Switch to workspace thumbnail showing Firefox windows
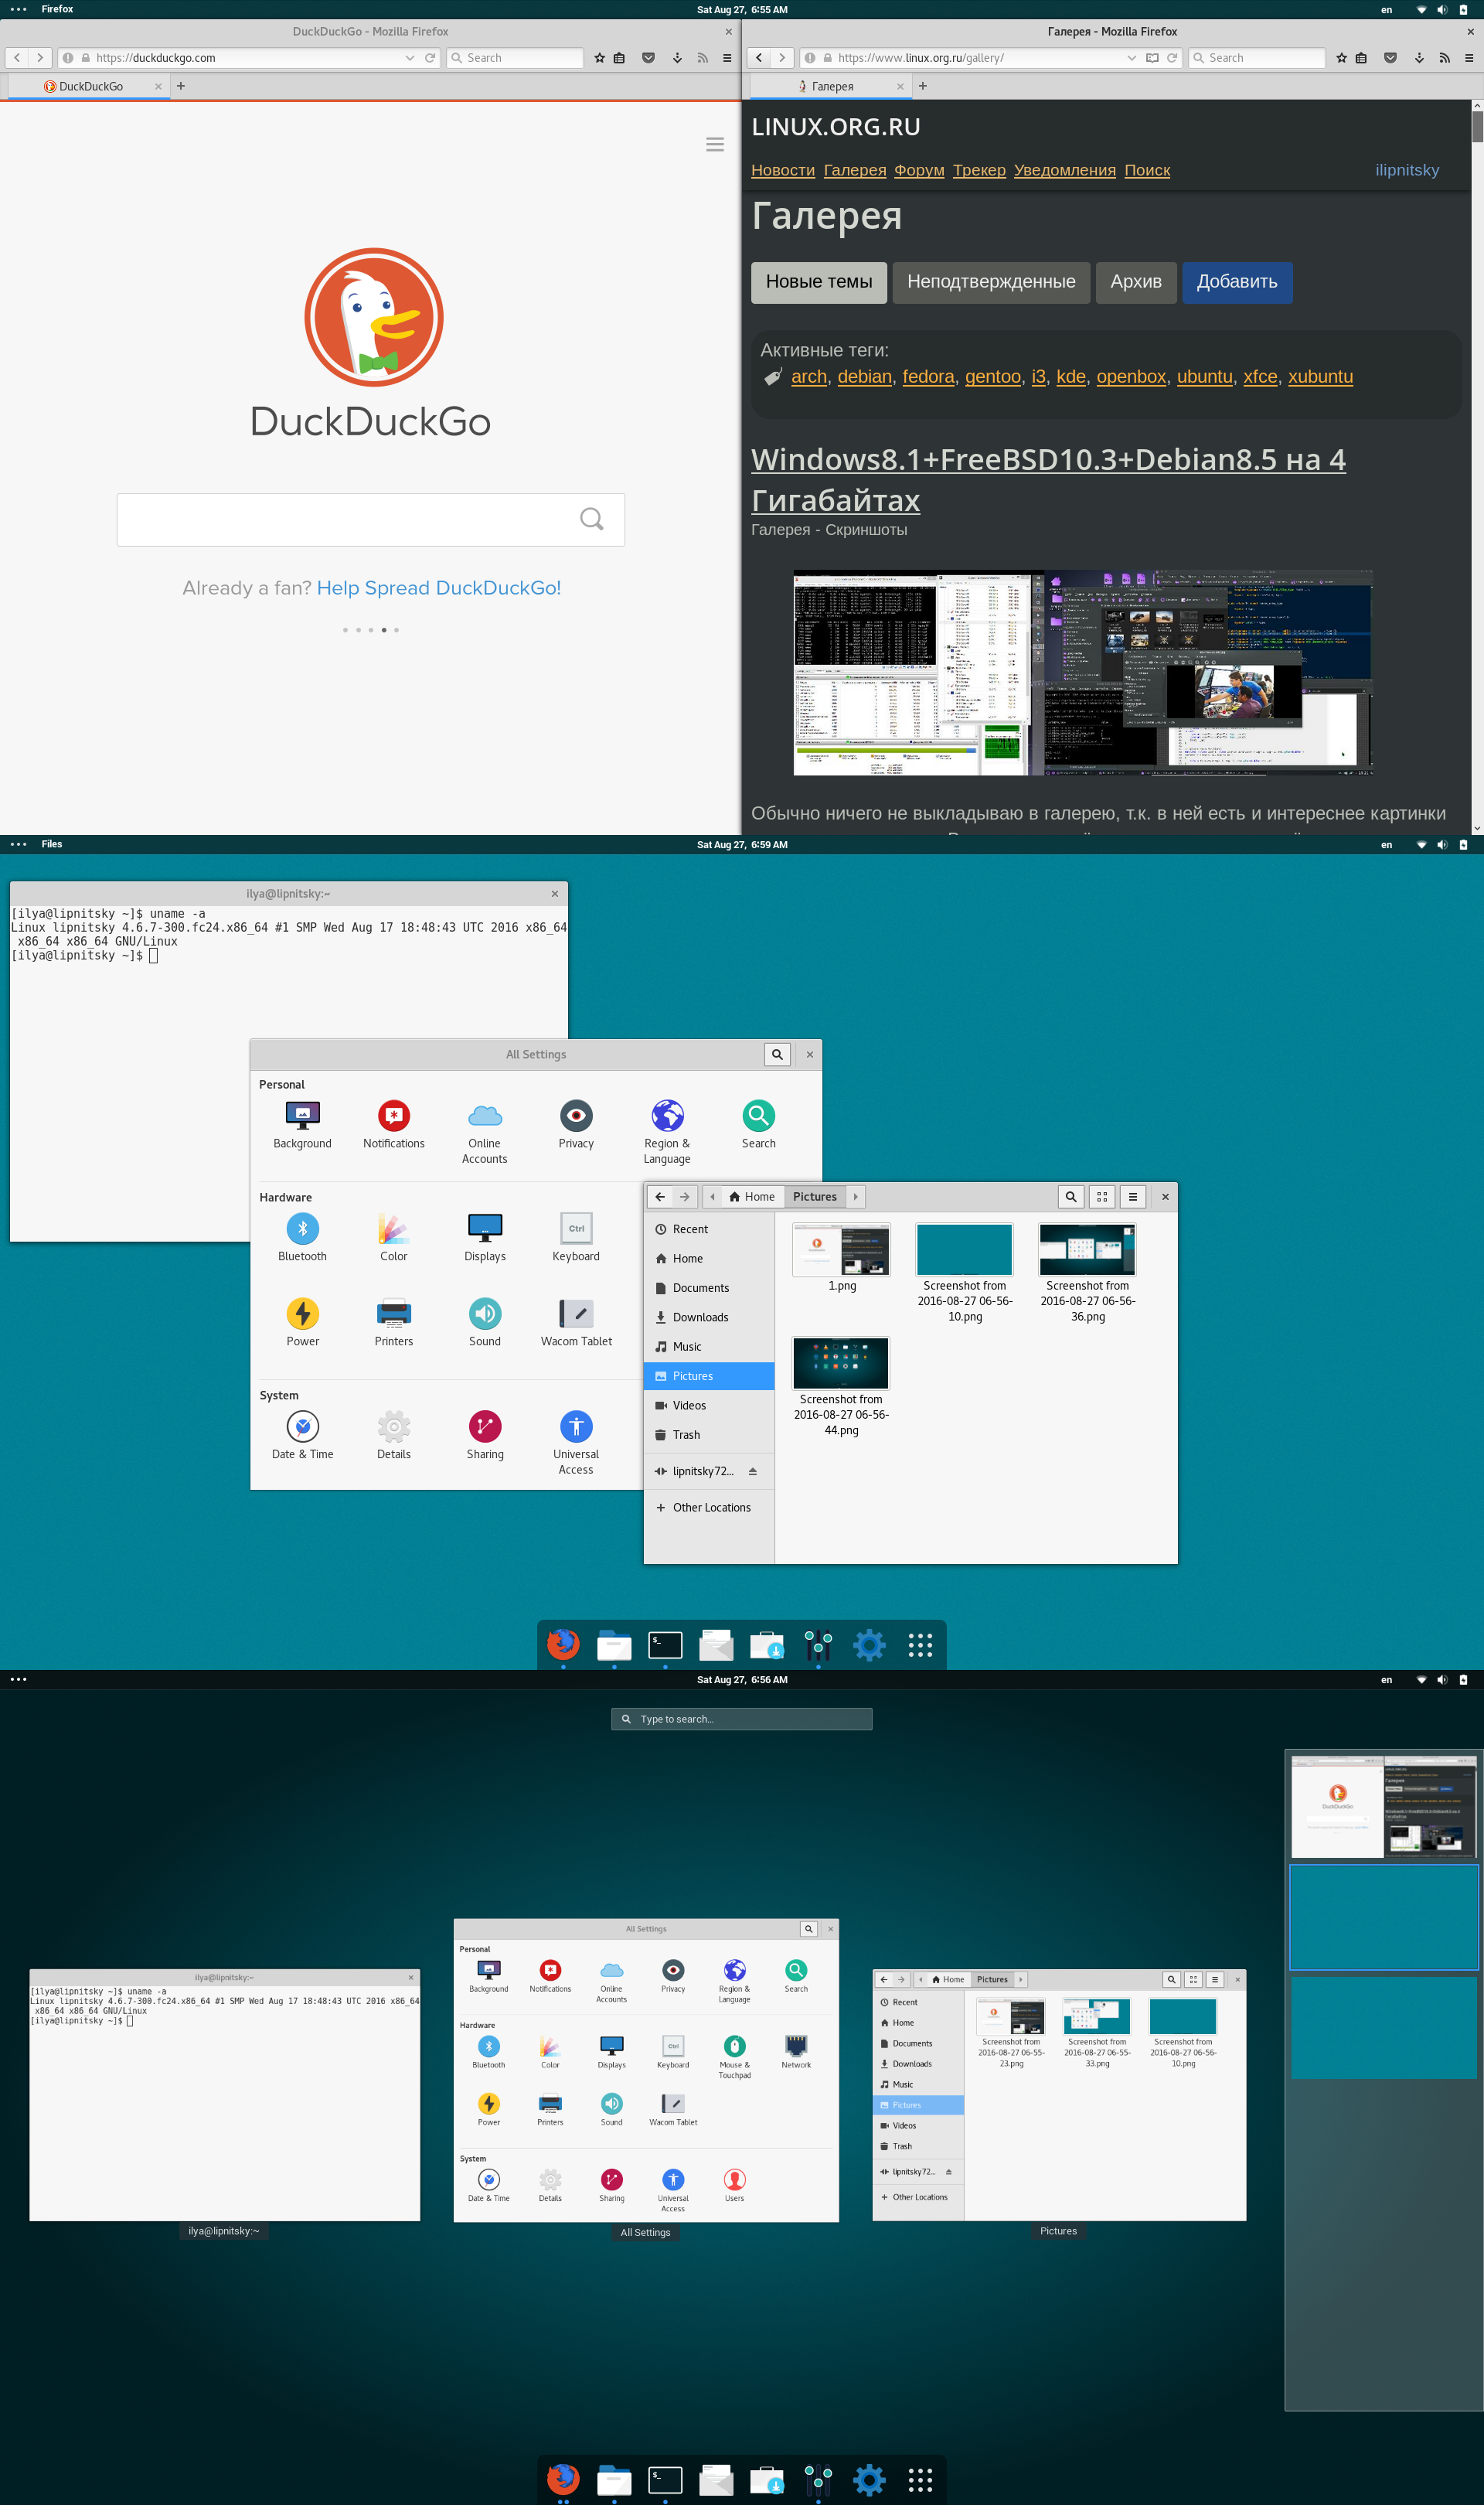The width and height of the screenshot is (1484, 2505). point(1383,1806)
